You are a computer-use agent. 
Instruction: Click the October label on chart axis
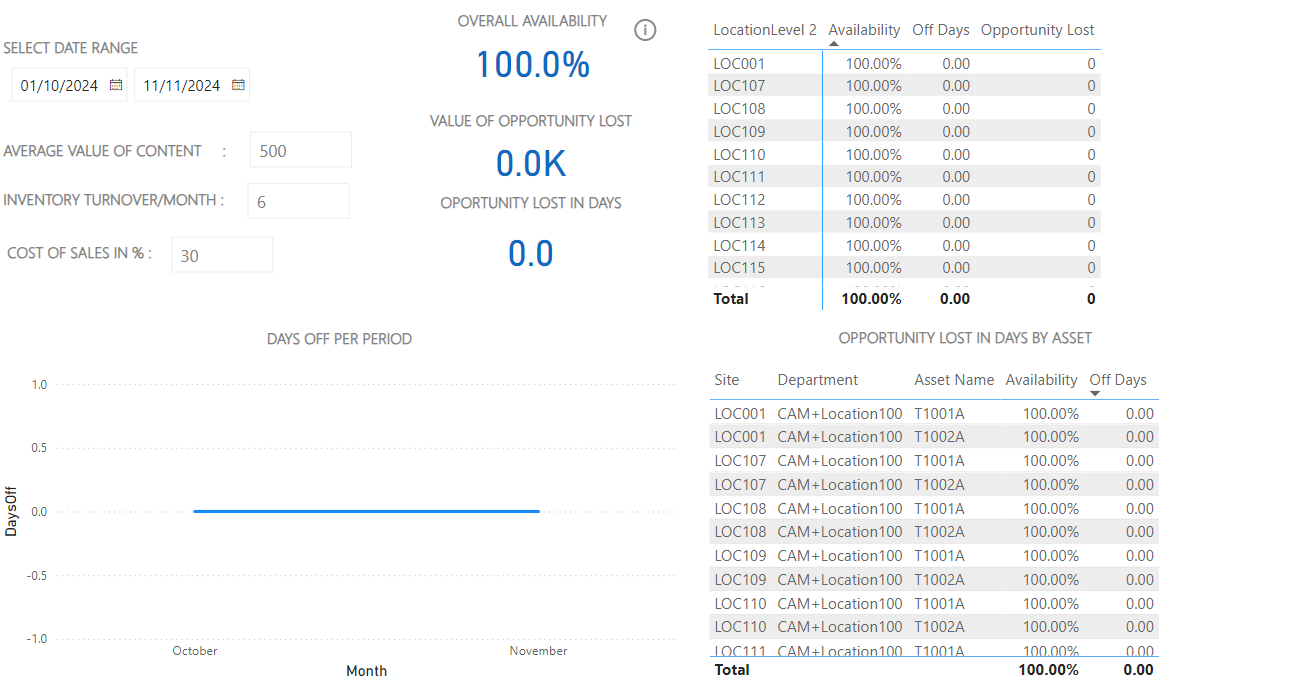click(195, 651)
